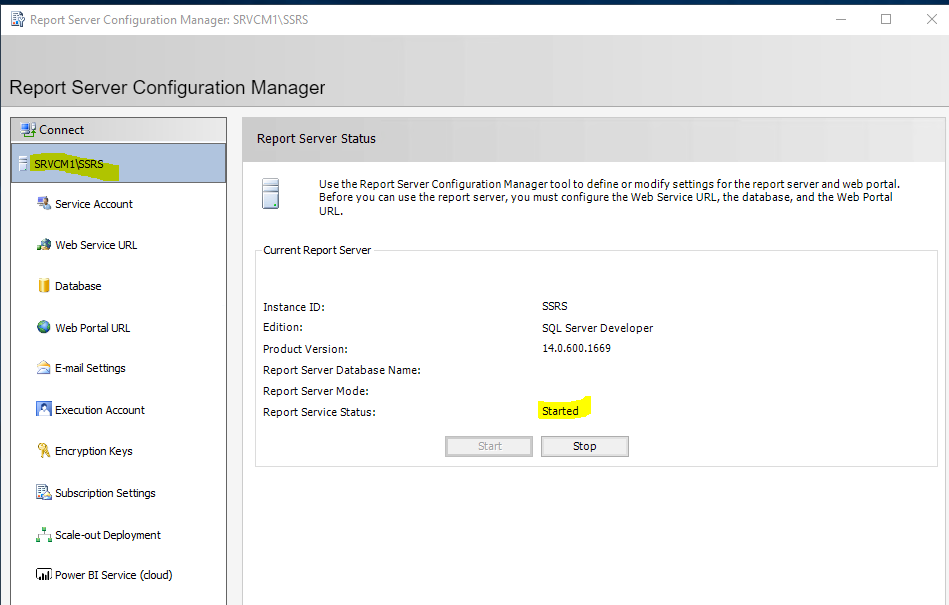View Subscription Settings page
The image size is (949, 605).
(x=105, y=493)
